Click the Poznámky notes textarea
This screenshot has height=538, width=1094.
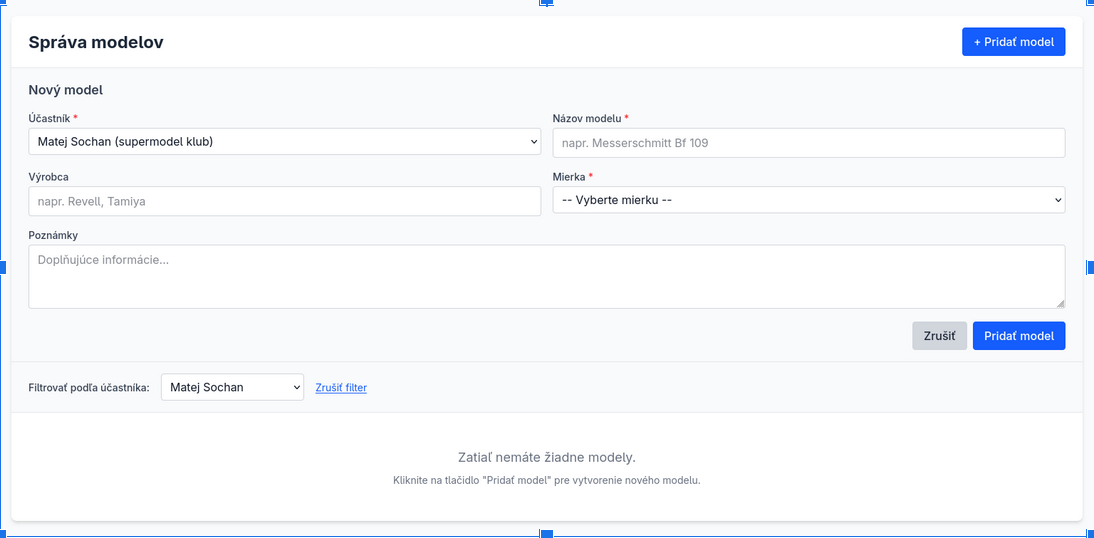pyautogui.click(x=547, y=276)
